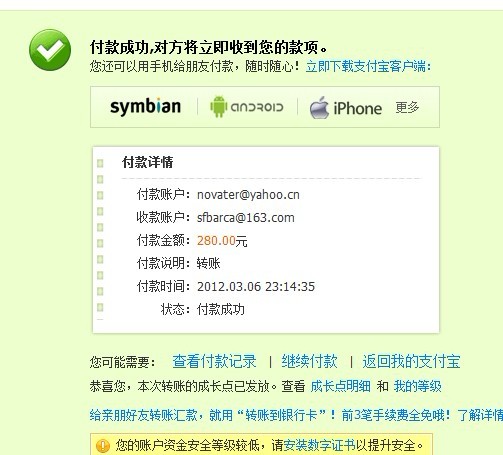This screenshot has height=455, width=503.
Task: Open 我的等级 my level link
Action: 418,386
